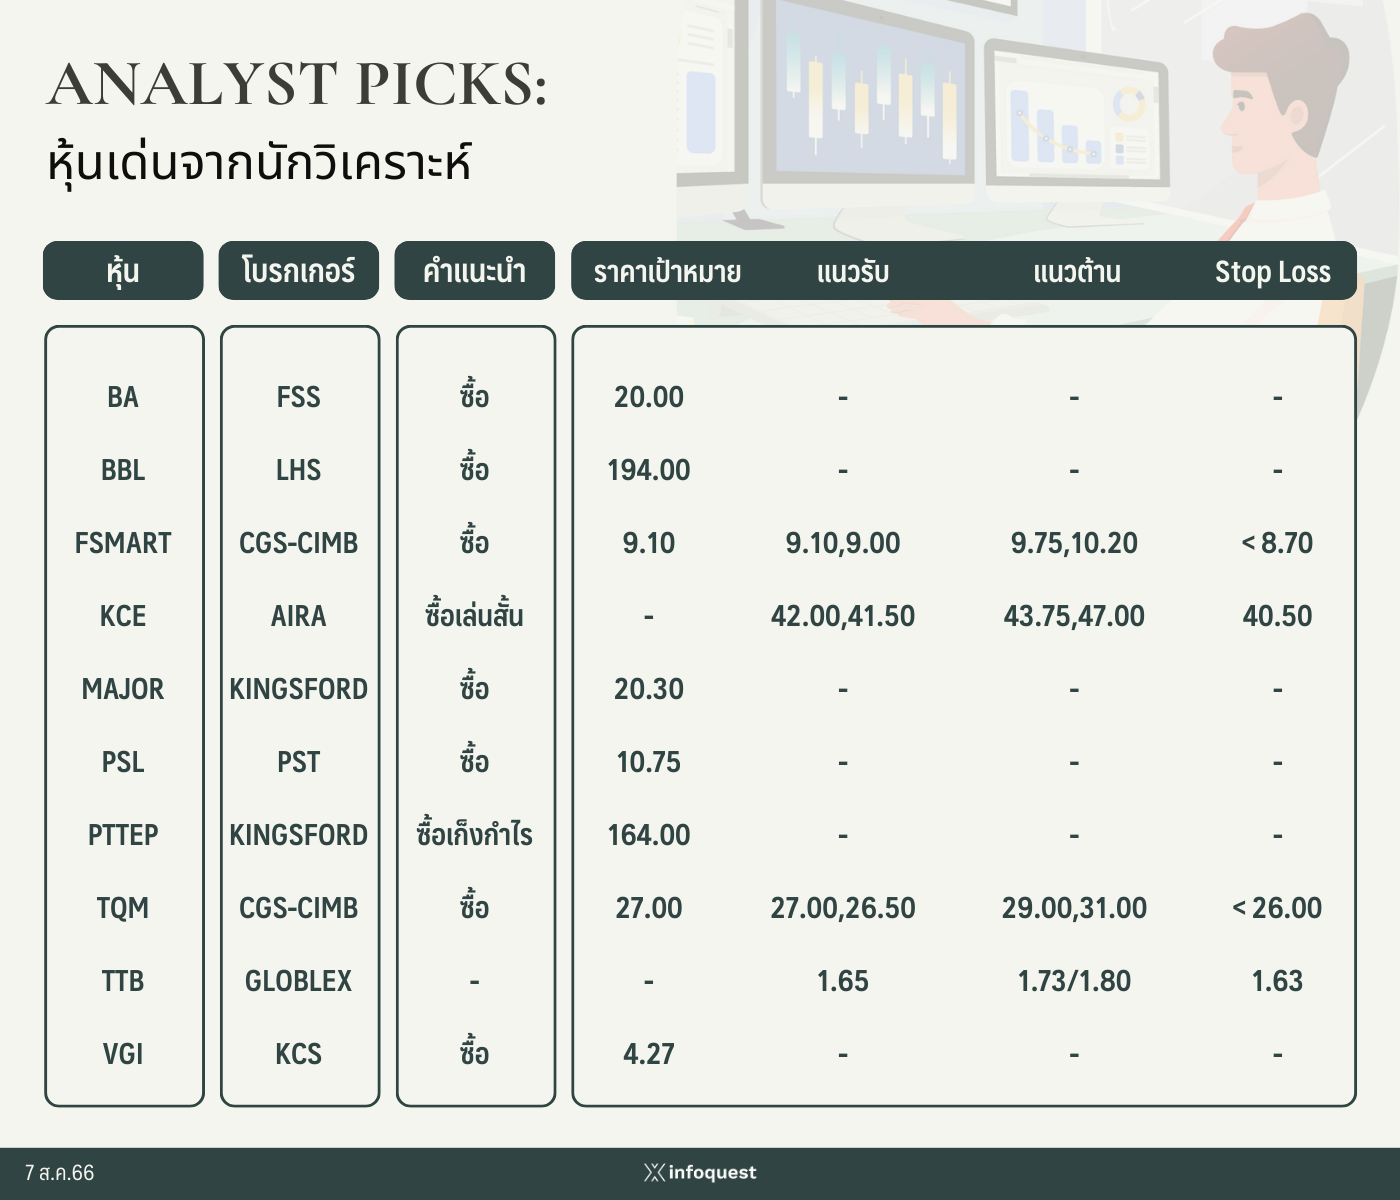Image resolution: width=1400 pixels, height=1200 pixels.
Task: Select the หุ้น column header
Action: tap(123, 270)
